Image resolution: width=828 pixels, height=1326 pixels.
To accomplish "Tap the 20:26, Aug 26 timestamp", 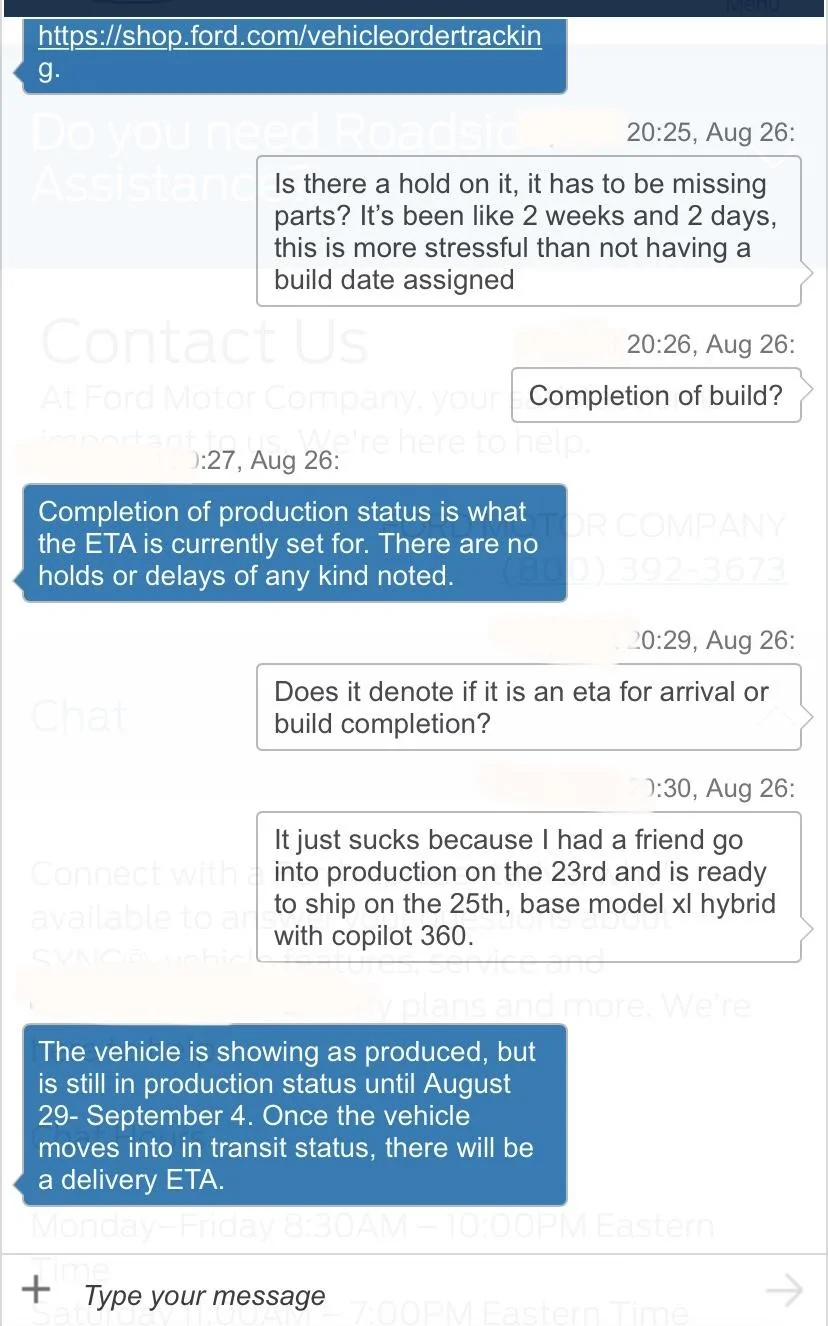I will 711,344.
